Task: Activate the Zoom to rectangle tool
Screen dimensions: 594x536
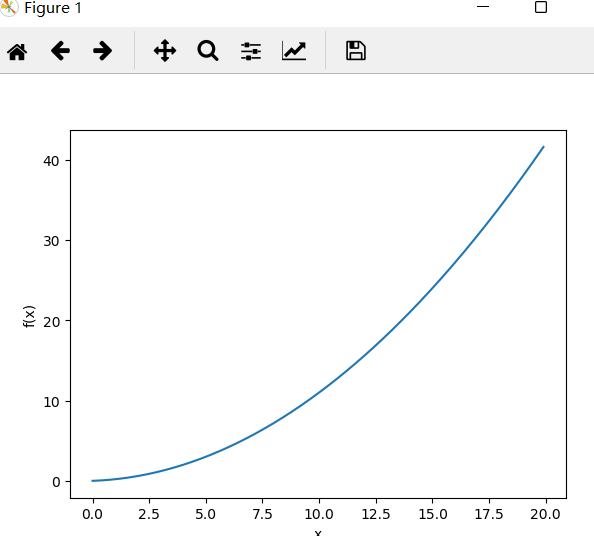Action: 208,51
